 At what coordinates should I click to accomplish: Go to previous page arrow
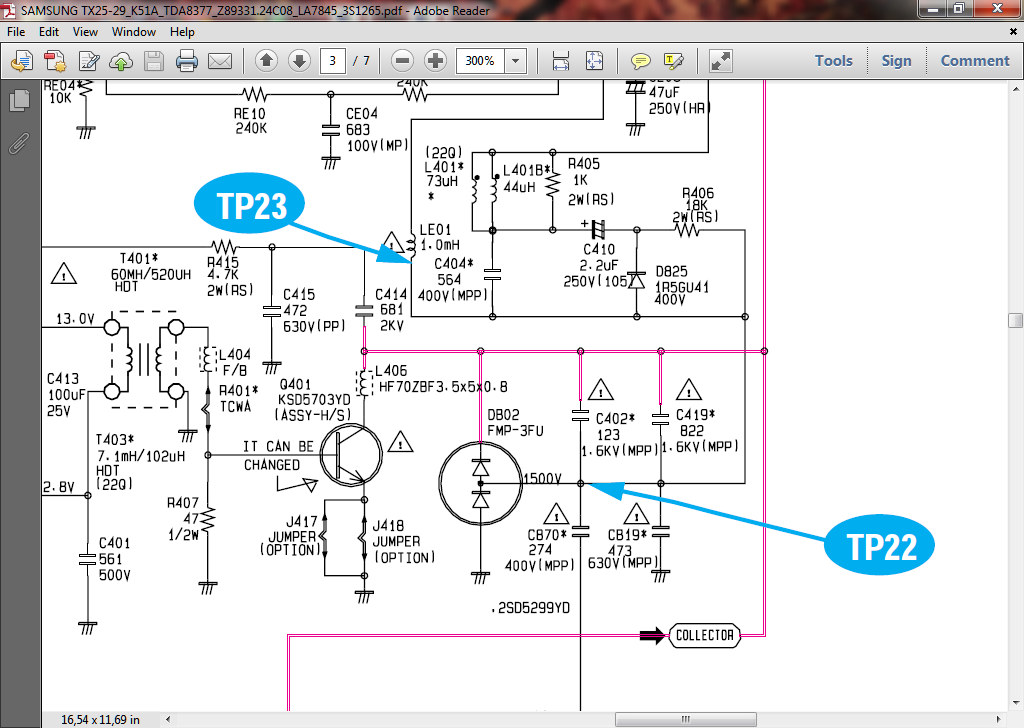click(x=266, y=61)
